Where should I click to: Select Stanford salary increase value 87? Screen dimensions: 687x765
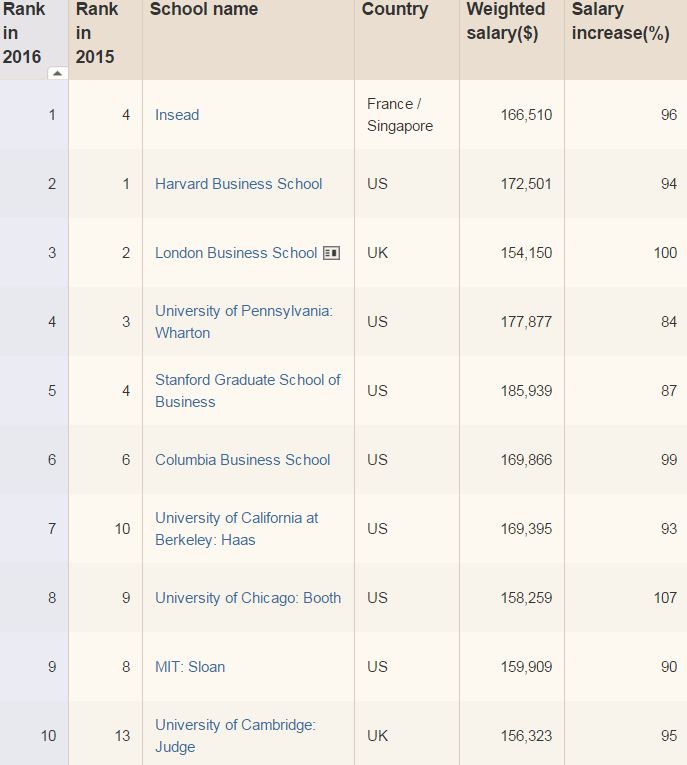click(x=669, y=391)
